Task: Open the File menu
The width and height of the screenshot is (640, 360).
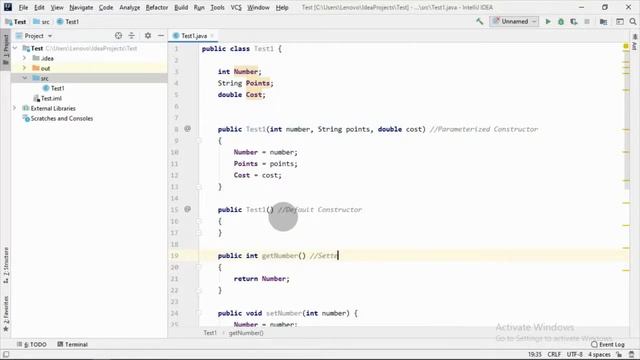Action: pos(23,7)
